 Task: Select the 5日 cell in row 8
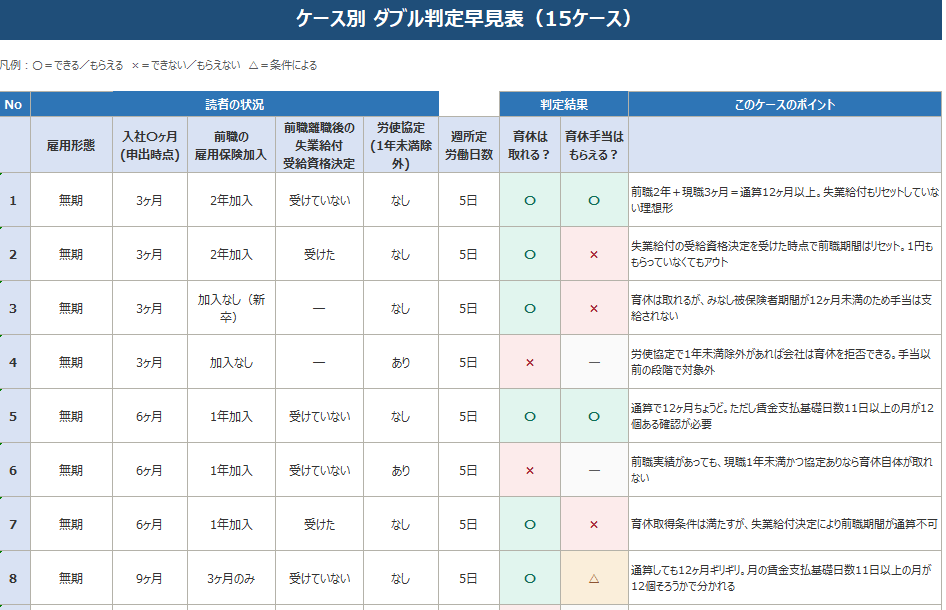coord(469,578)
